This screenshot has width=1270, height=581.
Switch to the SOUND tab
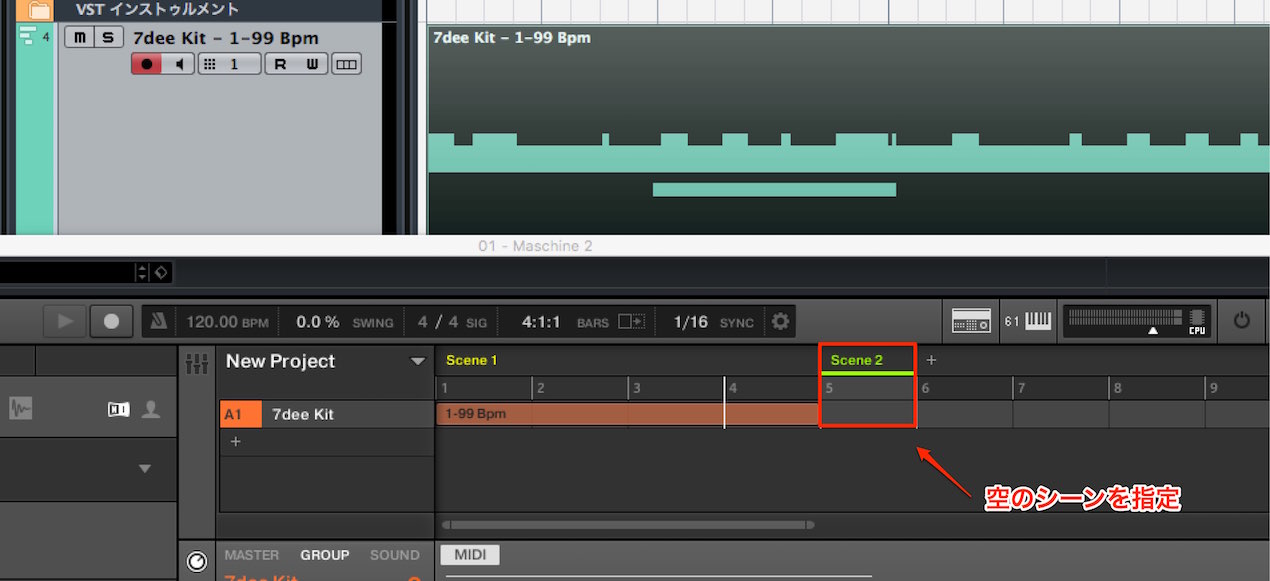pyautogui.click(x=395, y=555)
